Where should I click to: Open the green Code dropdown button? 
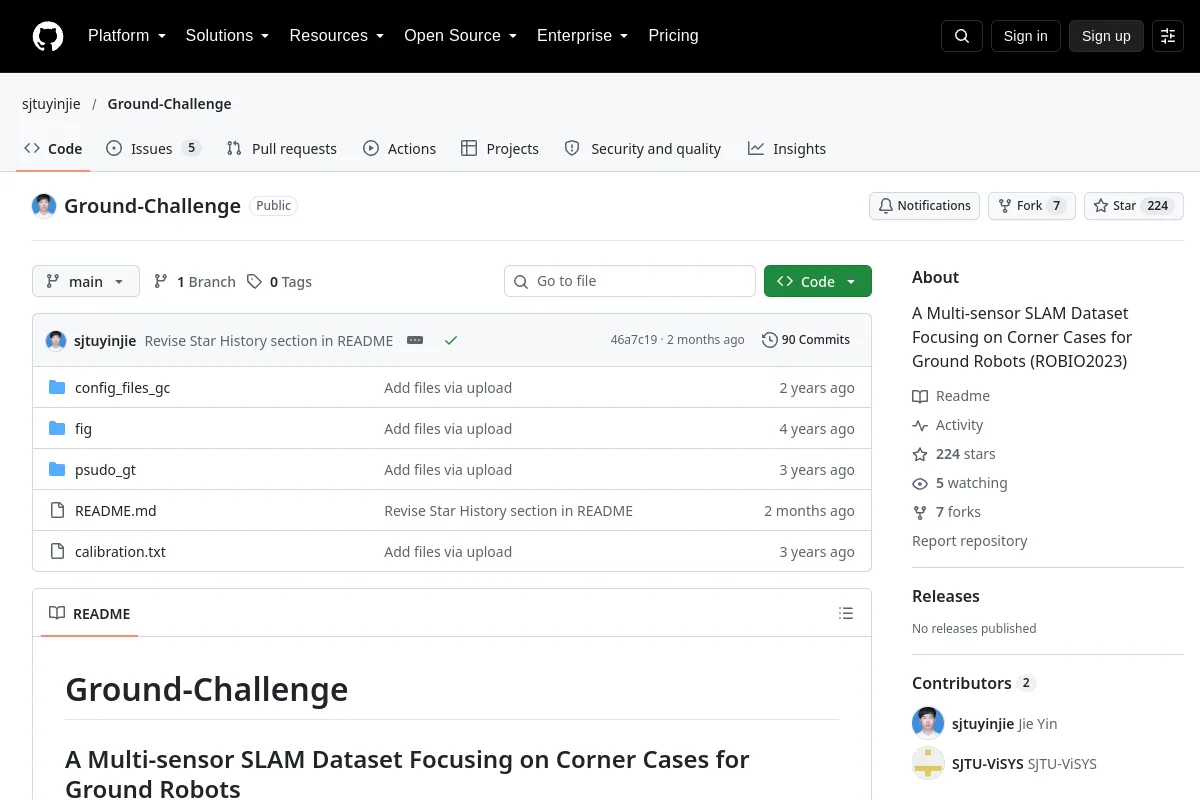818,281
